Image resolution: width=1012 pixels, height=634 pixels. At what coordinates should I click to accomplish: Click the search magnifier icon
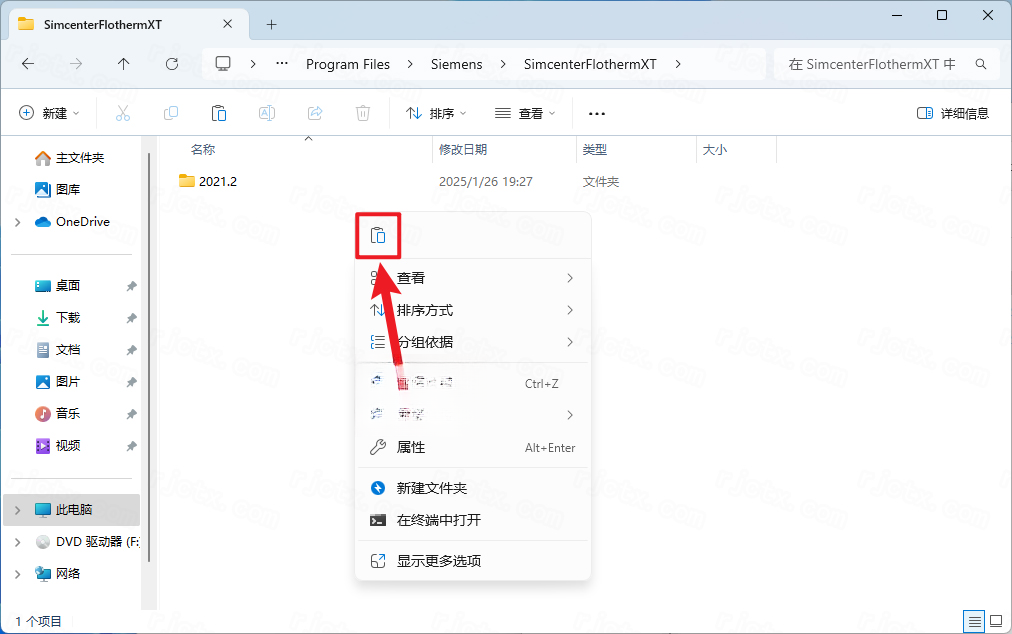coord(981,64)
